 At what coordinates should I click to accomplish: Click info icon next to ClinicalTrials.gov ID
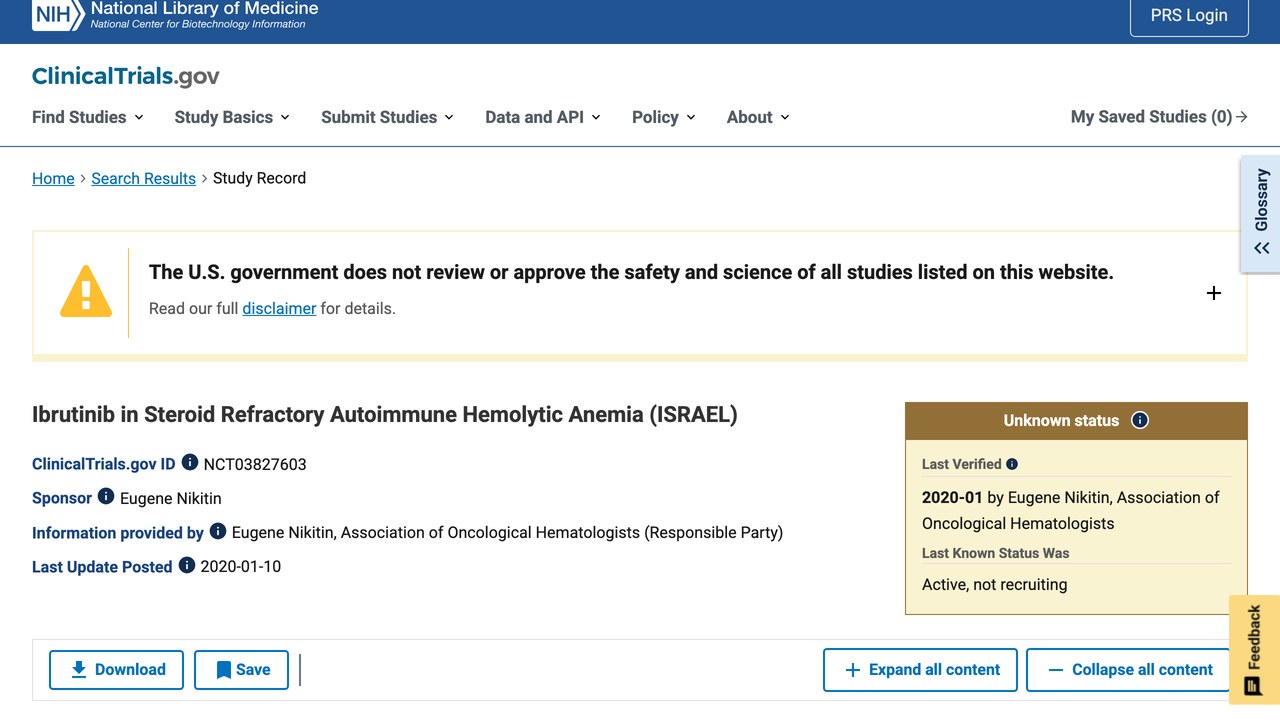click(x=190, y=463)
